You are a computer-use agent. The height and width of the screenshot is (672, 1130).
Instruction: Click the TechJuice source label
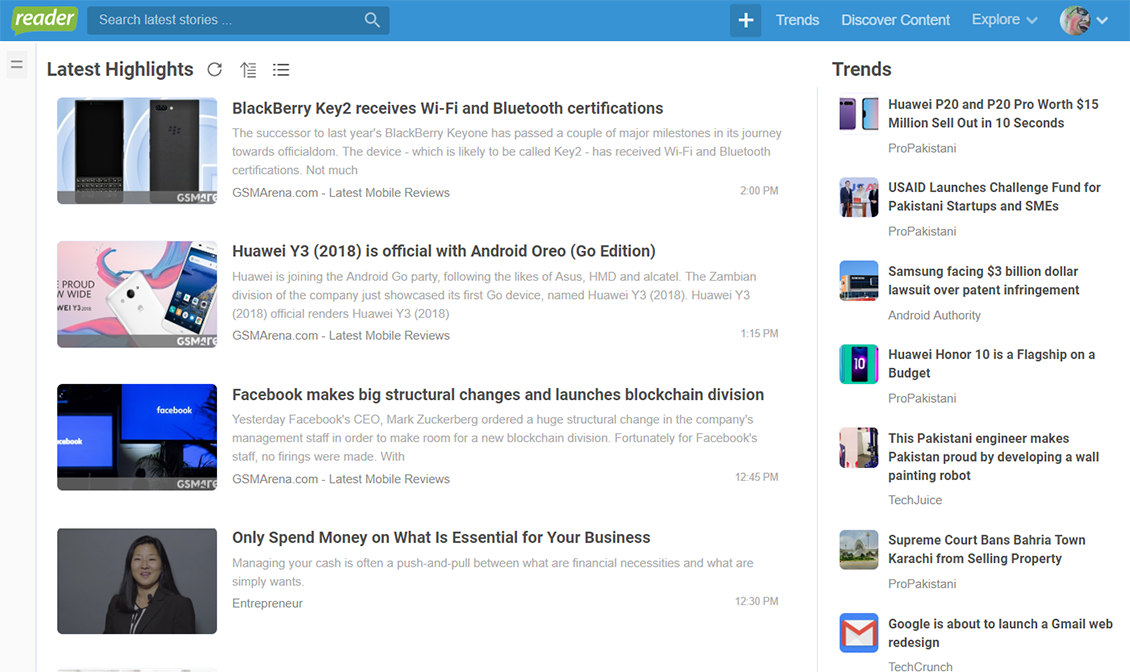[915, 500]
